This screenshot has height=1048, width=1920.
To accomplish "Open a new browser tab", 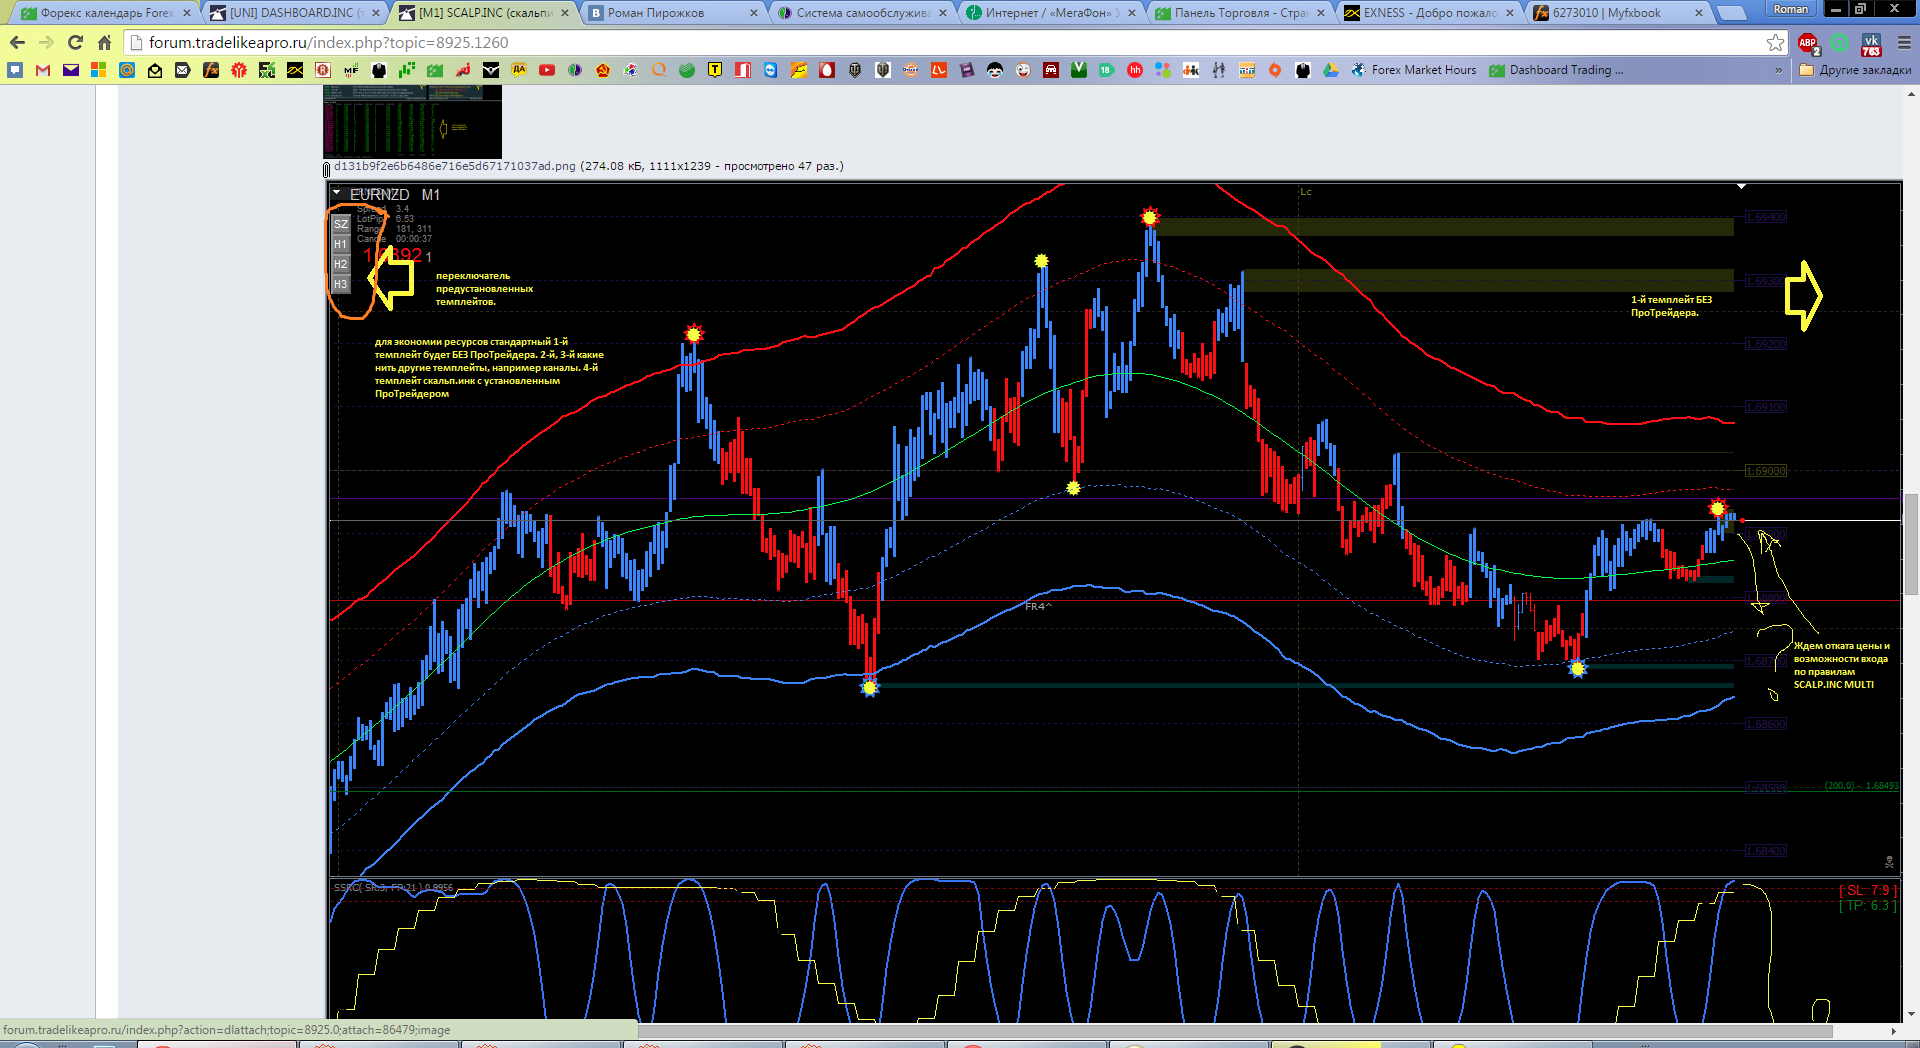I will tap(1732, 13).
